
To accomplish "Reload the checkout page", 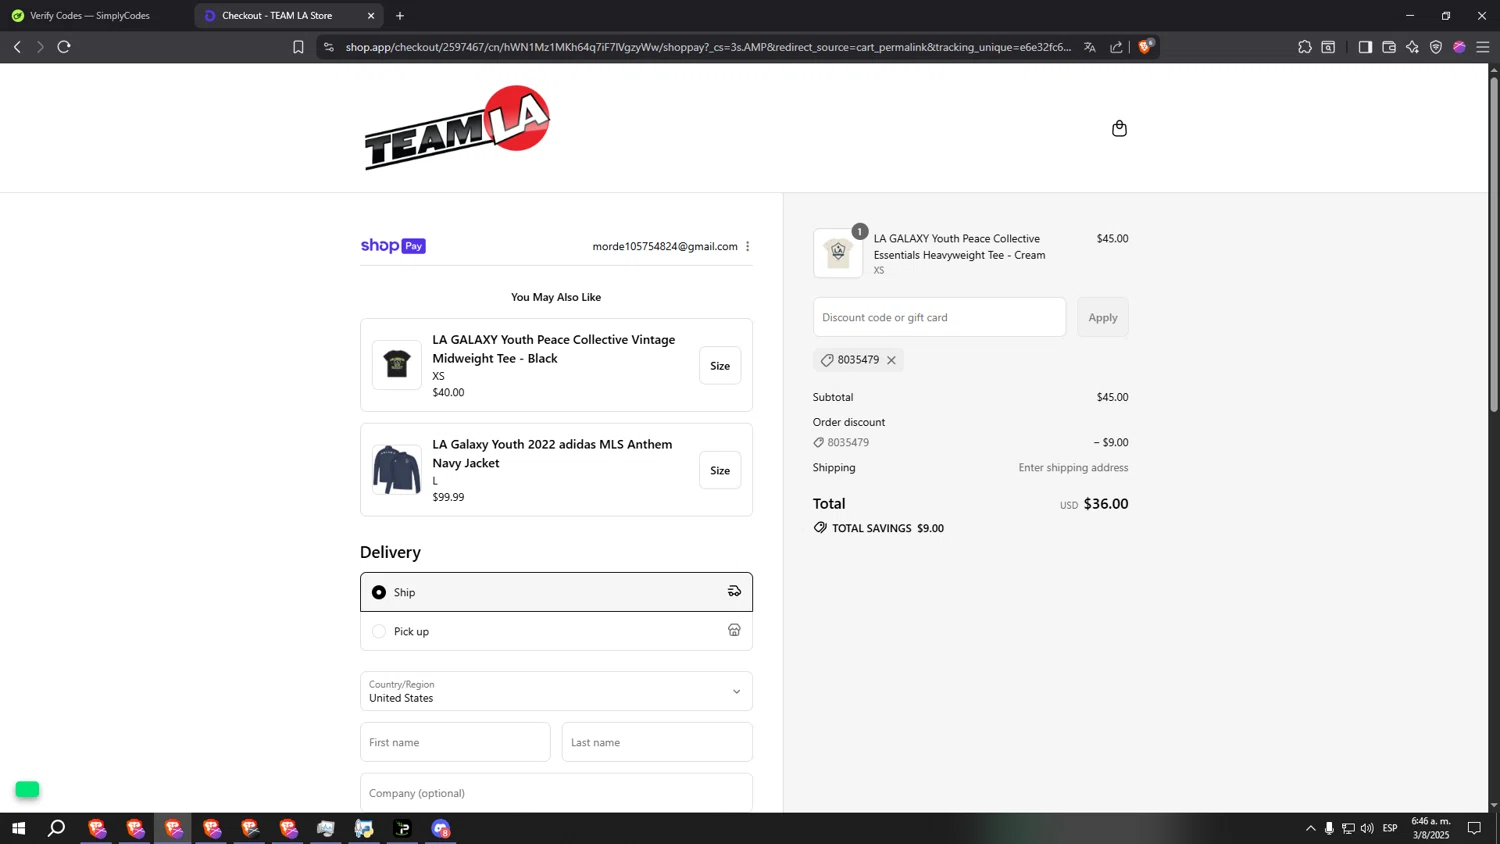I will tap(64, 47).
